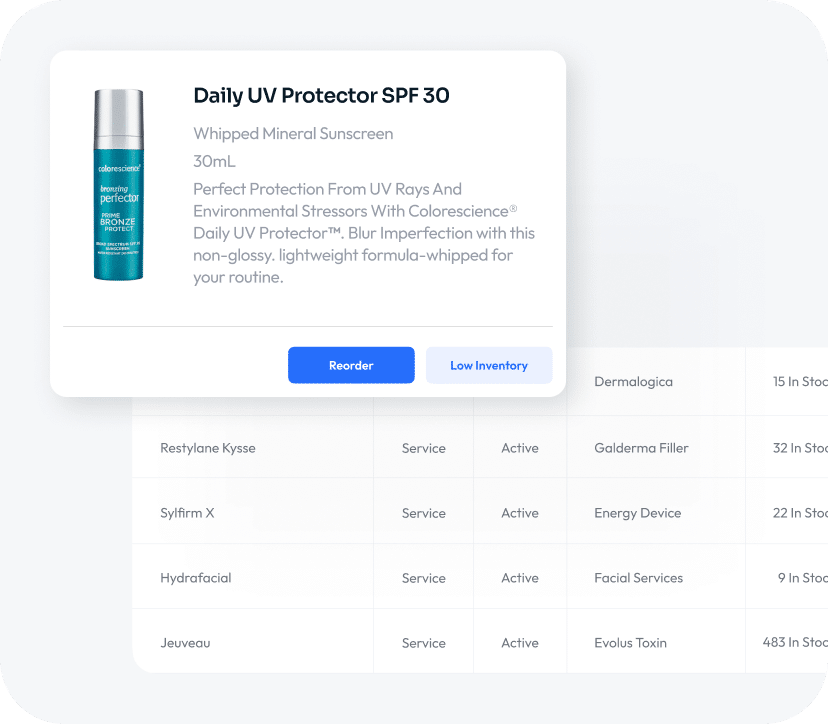
Task: Open the Restylane Kysse row
Action: tap(208, 448)
